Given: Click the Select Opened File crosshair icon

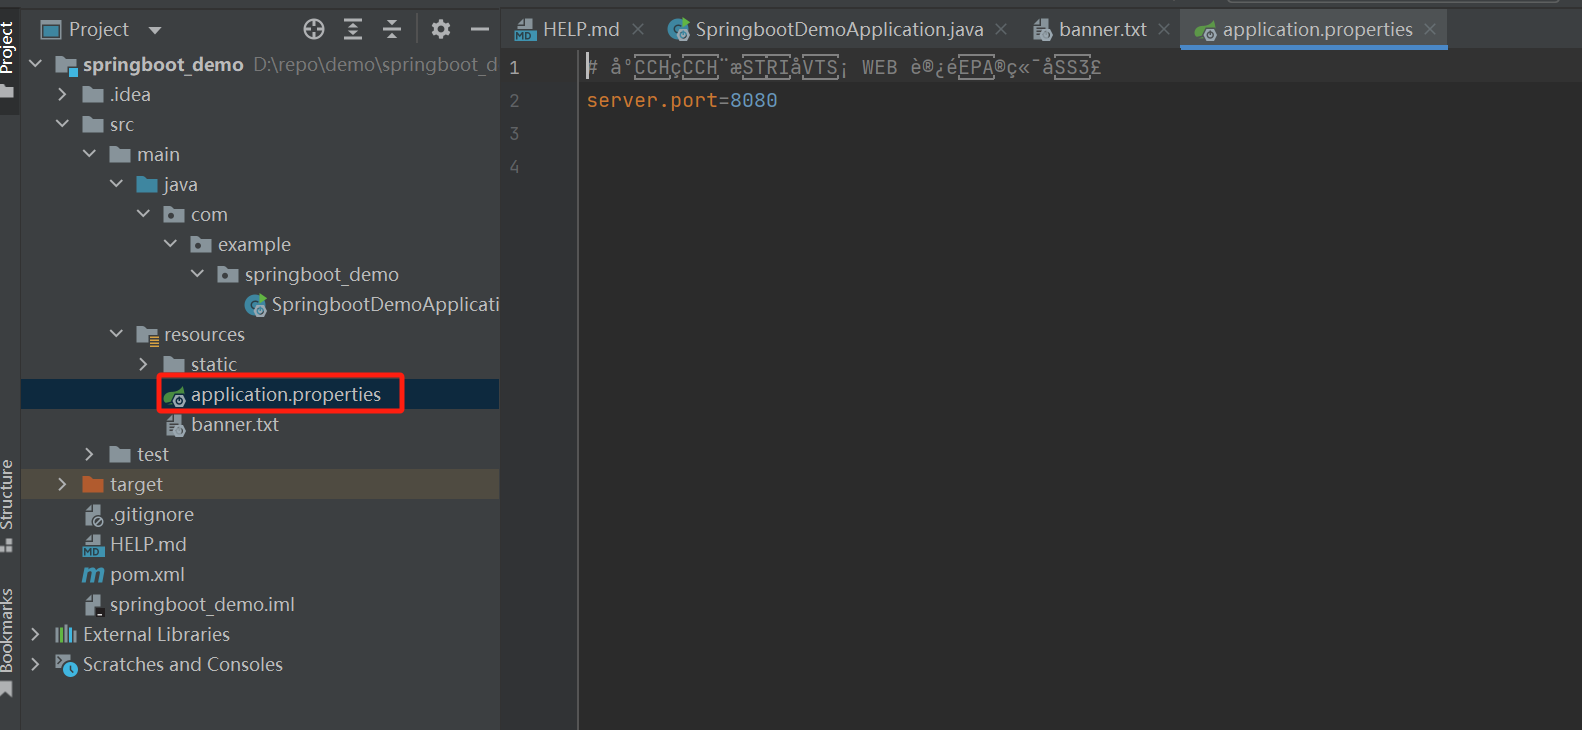Looking at the screenshot, I should tap(314, 30).
